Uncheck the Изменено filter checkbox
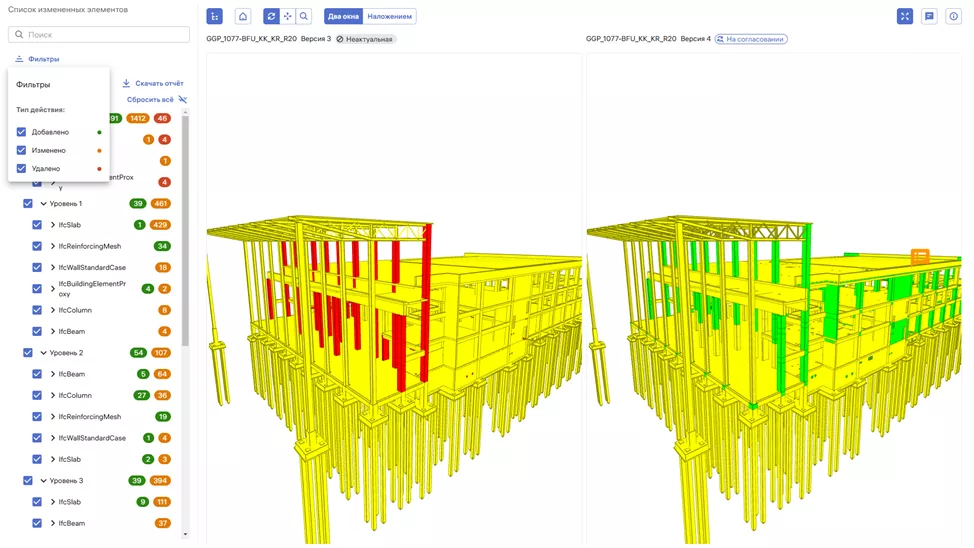 click(x=22, y=150)
